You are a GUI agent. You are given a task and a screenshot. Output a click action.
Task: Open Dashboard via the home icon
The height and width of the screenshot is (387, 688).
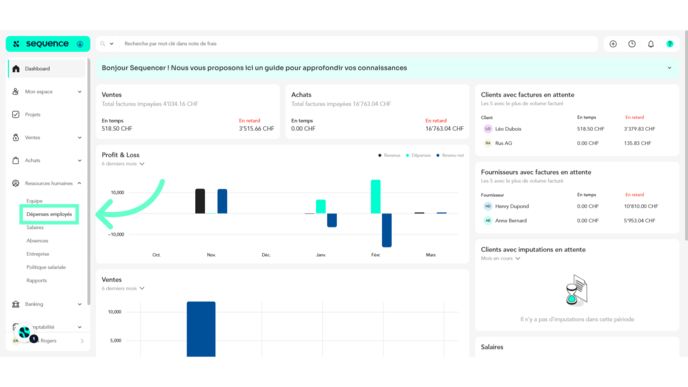16,68
